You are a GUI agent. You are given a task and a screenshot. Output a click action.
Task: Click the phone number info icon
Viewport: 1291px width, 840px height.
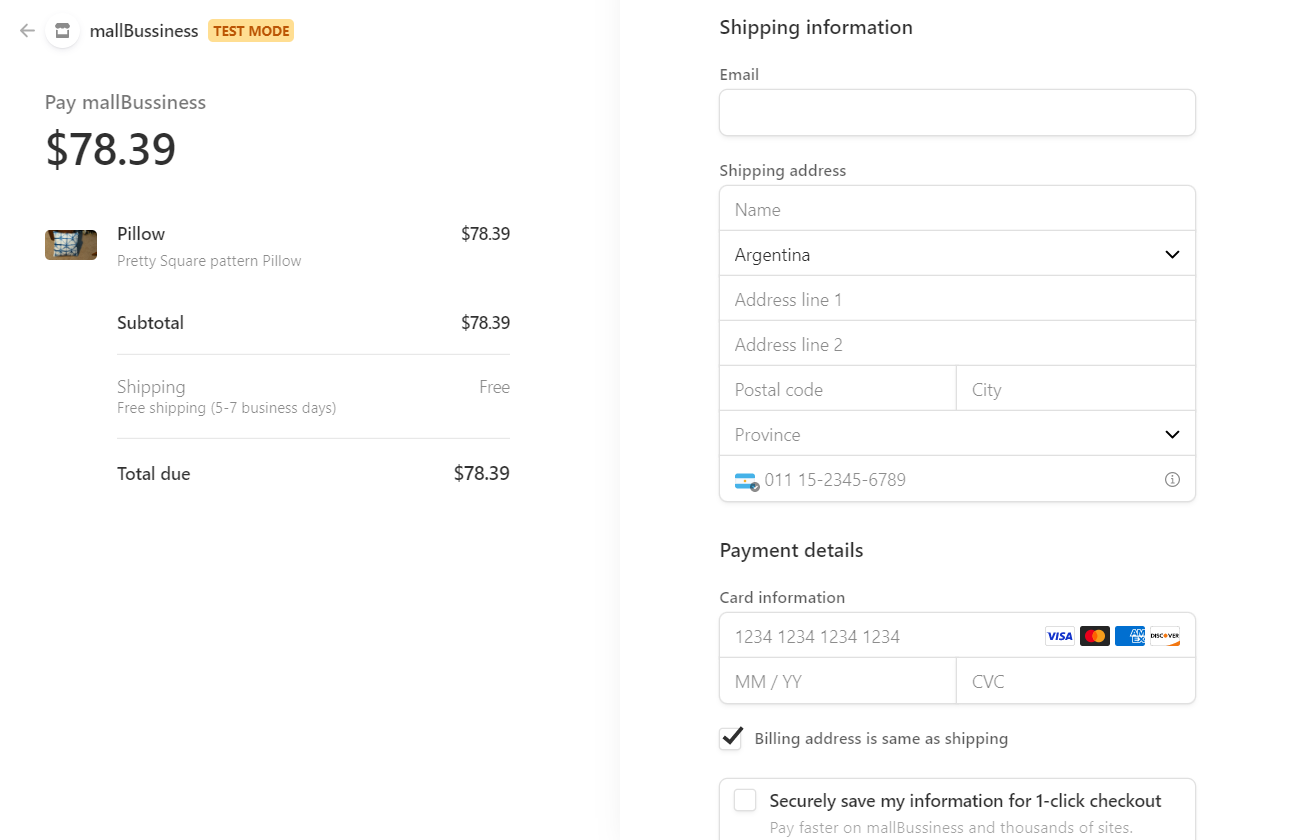pos(1172,480)
